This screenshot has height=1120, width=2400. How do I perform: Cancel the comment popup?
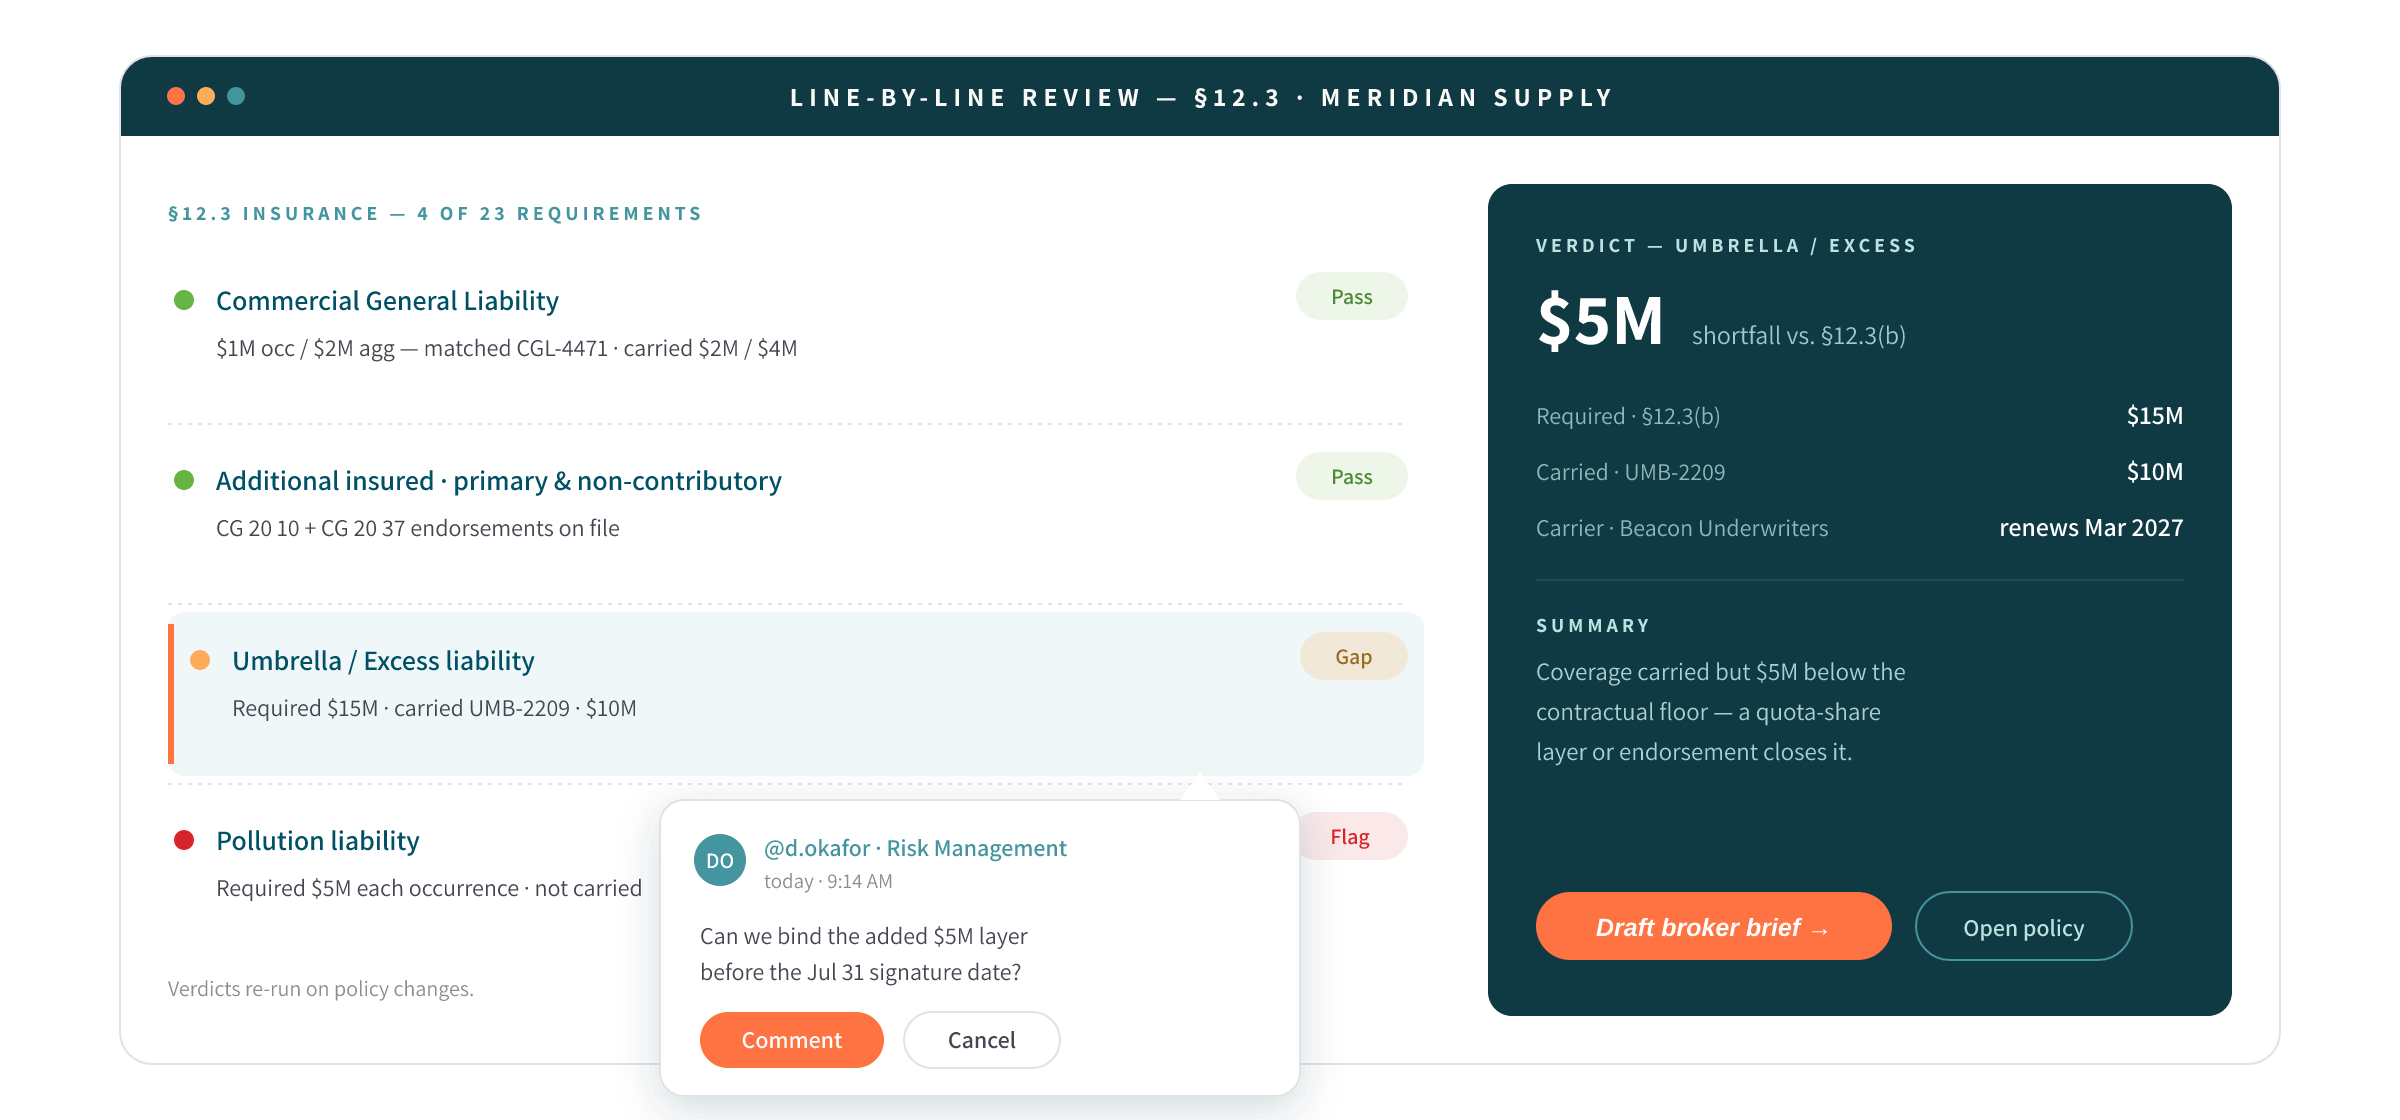[x=981, y=1040]
